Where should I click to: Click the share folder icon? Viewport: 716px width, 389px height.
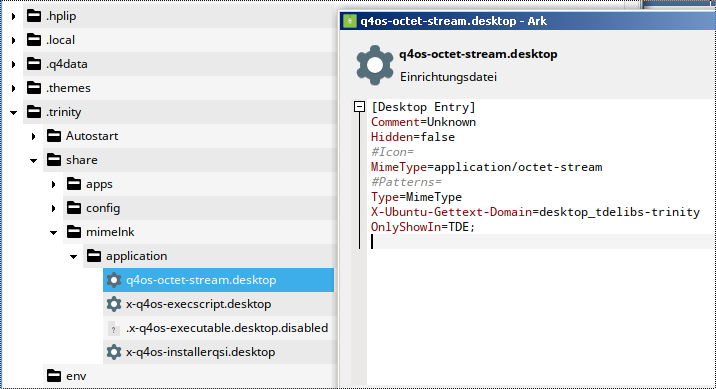click(54, 160)
